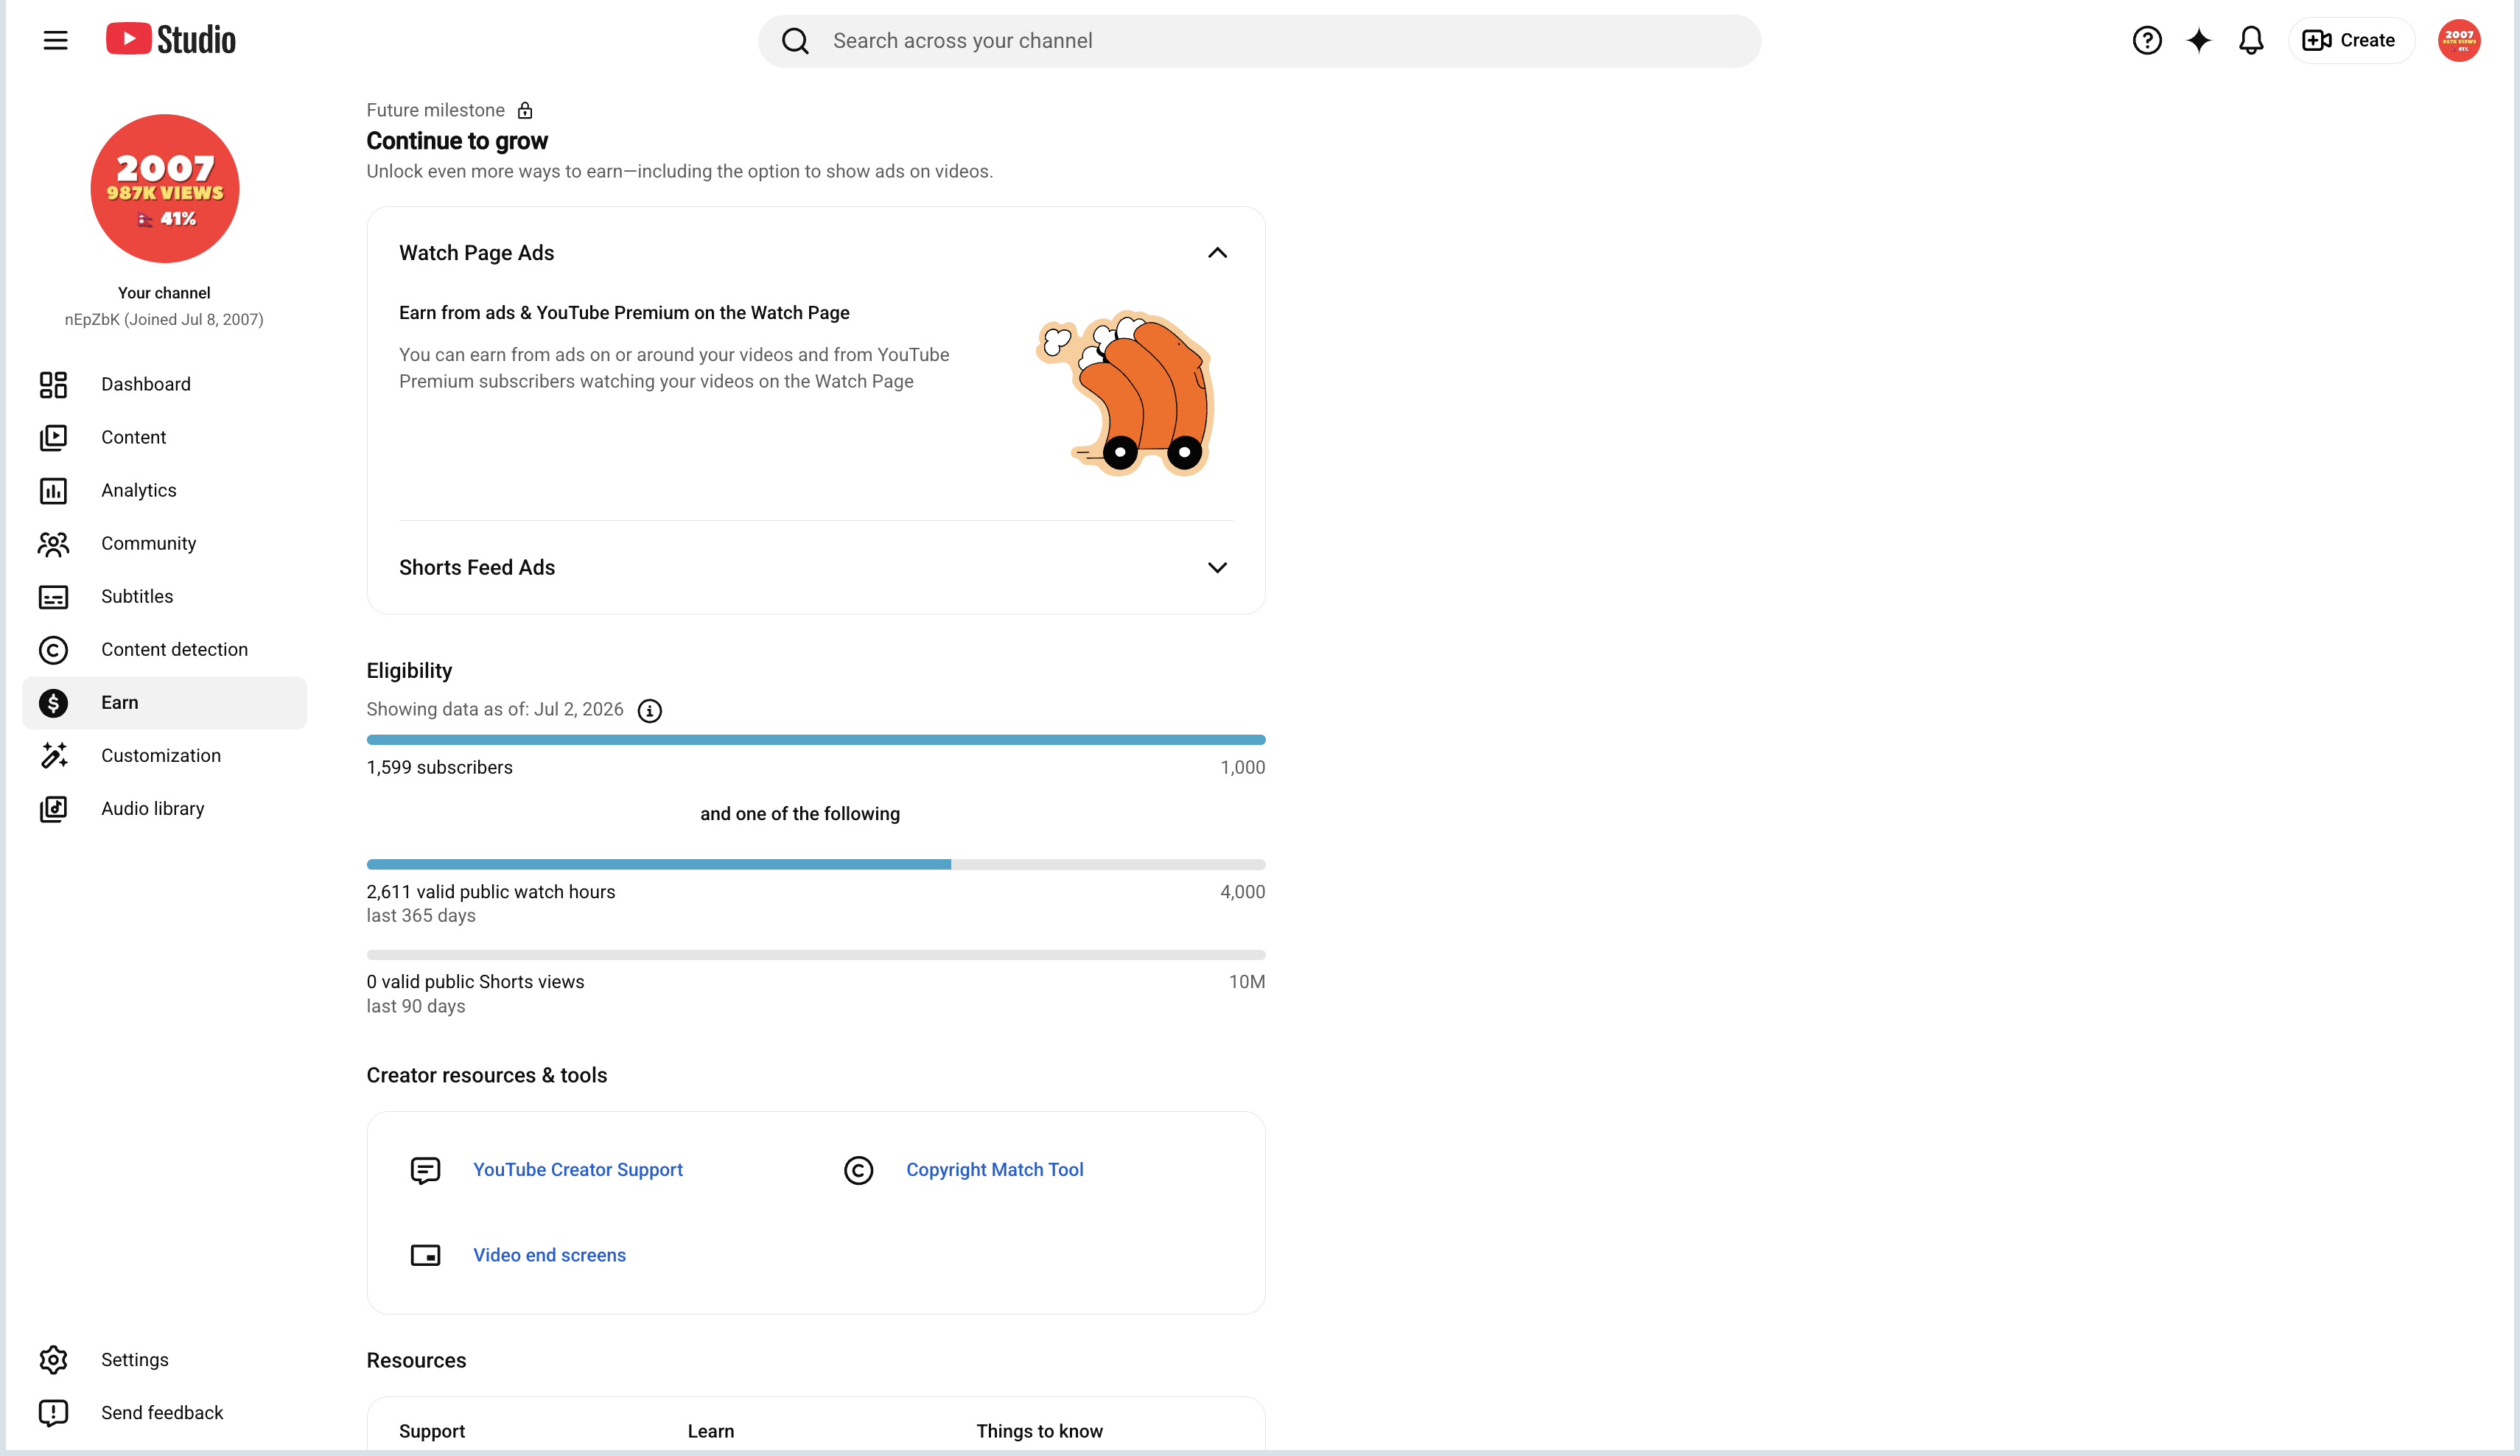Select the Earn menu item
This screenshot has width=2520, height=1456.
point(164,702)
